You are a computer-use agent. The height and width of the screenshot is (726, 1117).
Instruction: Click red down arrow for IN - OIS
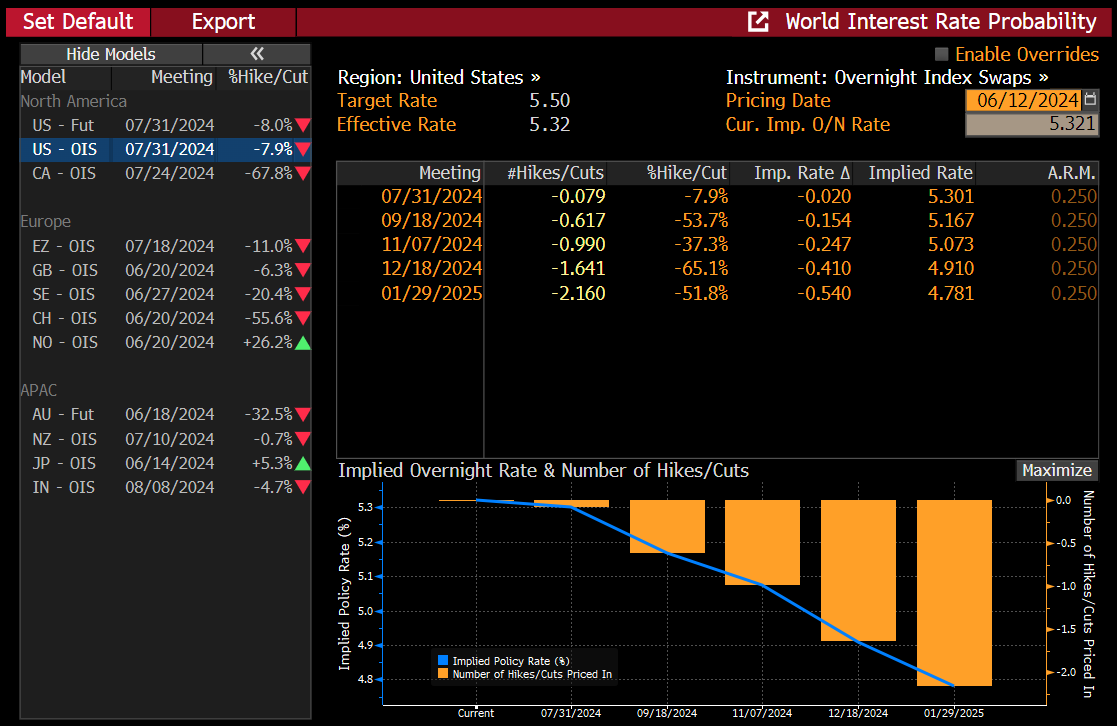(303, 487)
